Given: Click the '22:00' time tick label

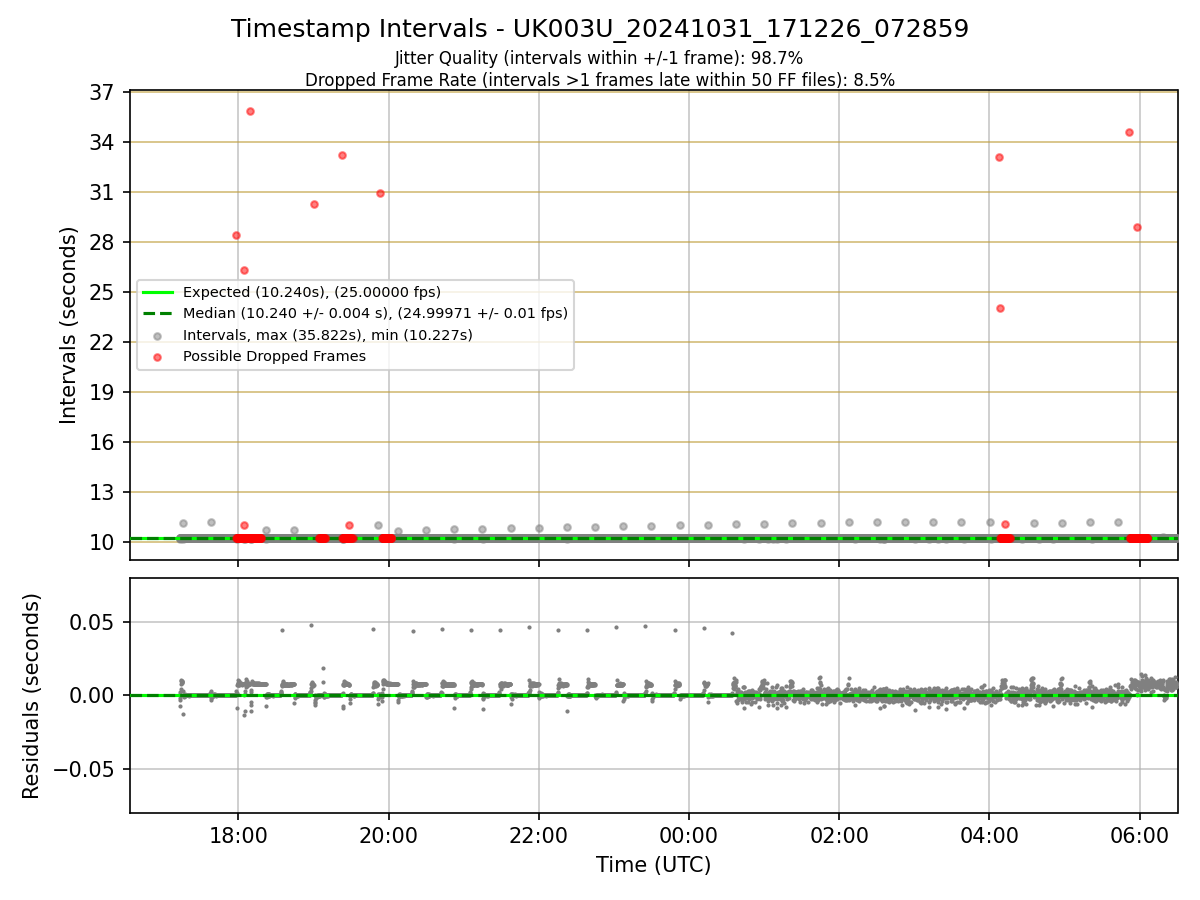Looking at the screenshot, I should pyautogui.click(x=539, y=834).
